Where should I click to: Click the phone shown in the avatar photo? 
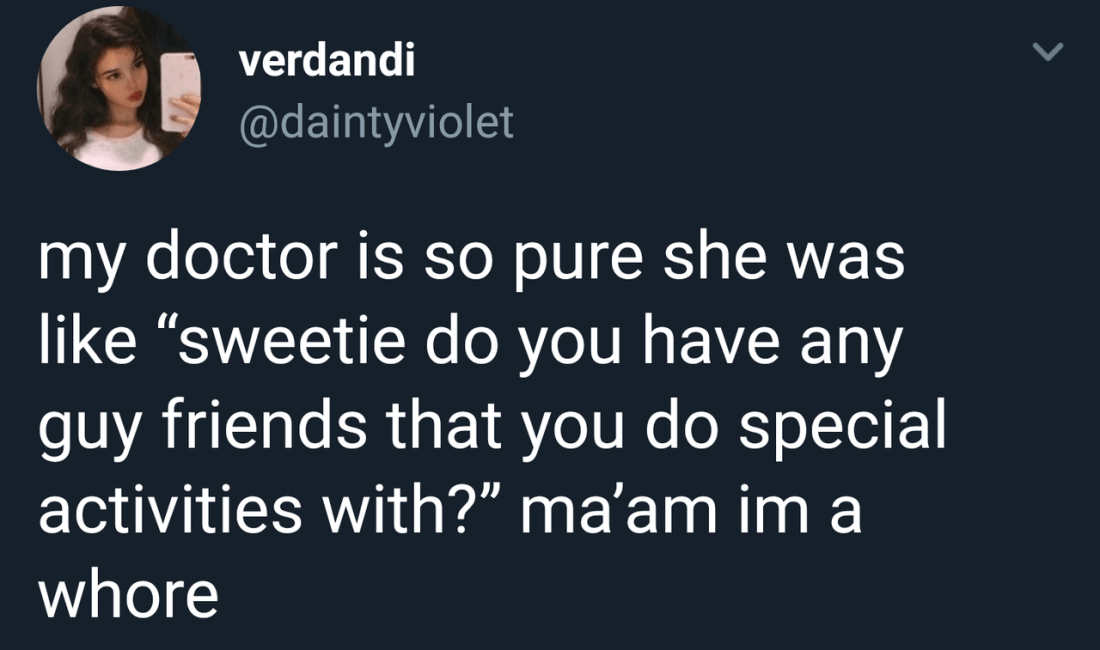pyautogui.click(x=181, y=88)
